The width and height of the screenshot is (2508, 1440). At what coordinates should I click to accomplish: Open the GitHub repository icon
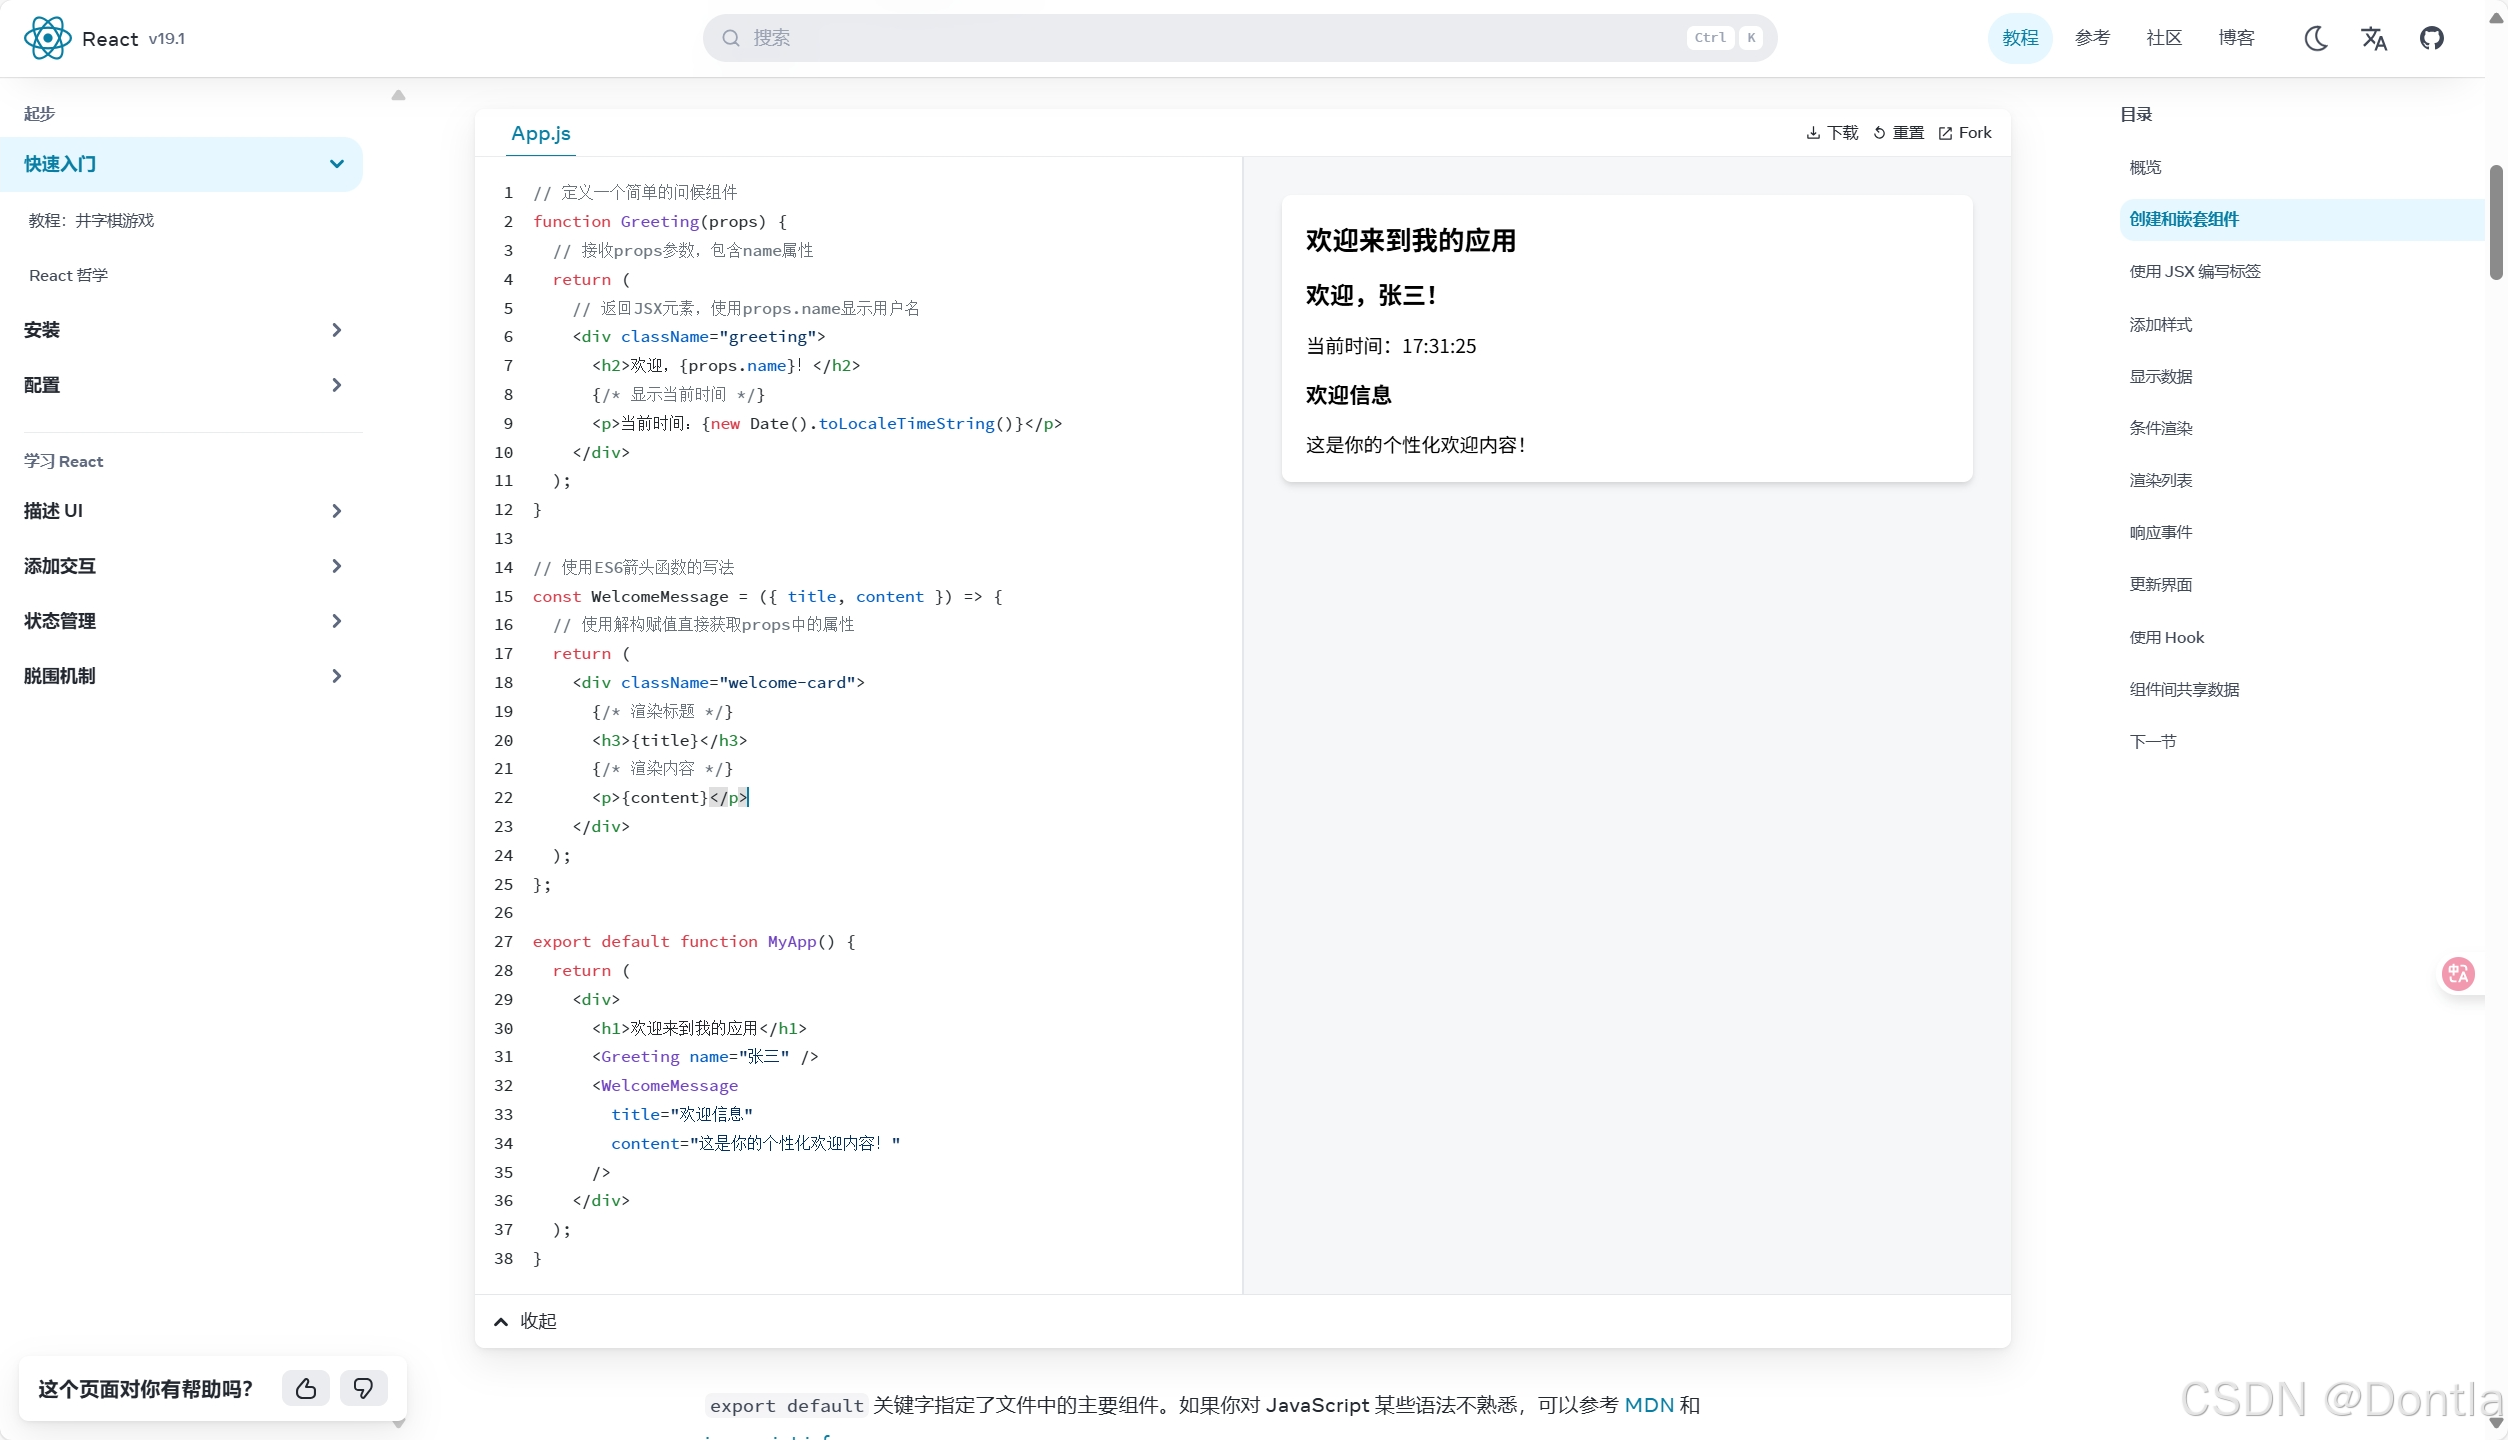coord(2432,38)
